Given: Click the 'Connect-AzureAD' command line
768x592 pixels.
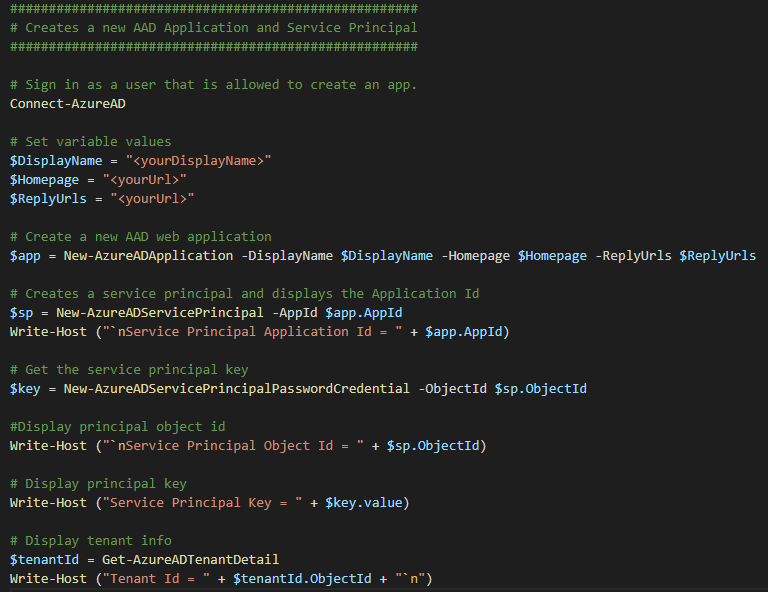Looking at the screenshot, I should [x=68, y=104].
